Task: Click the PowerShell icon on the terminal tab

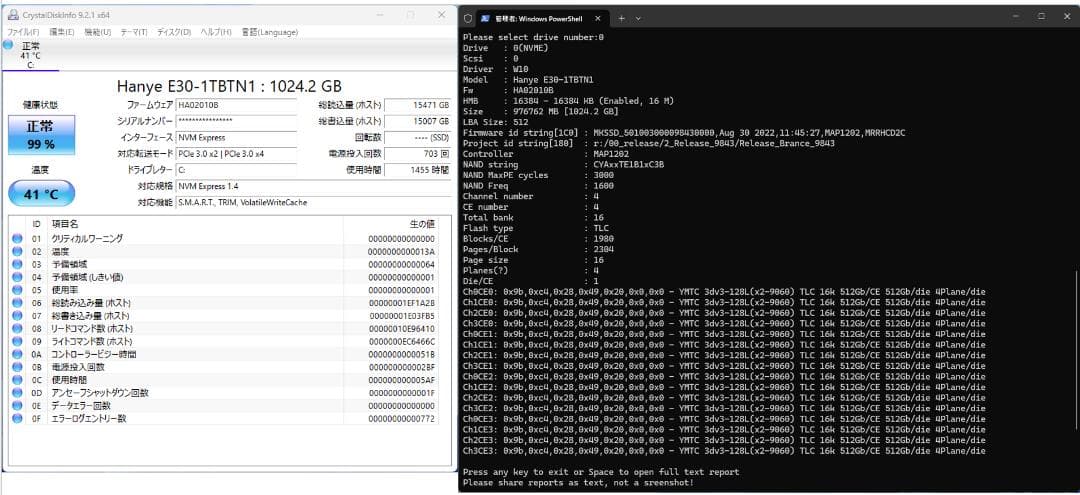Action: click(x=485, y=18)
